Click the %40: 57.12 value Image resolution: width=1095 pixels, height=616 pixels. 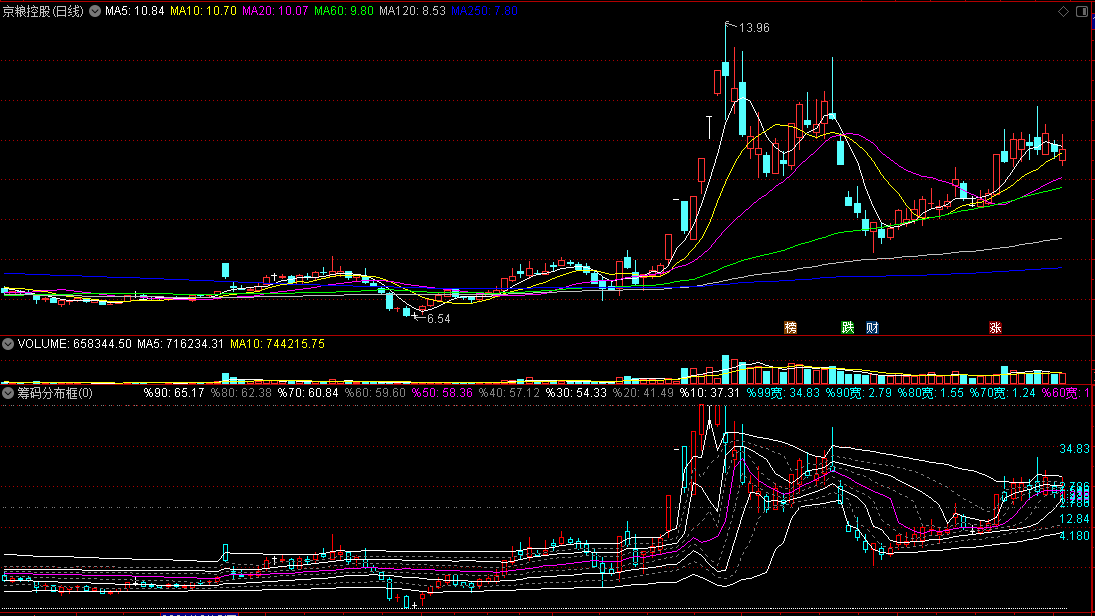[x=509, y=393]
